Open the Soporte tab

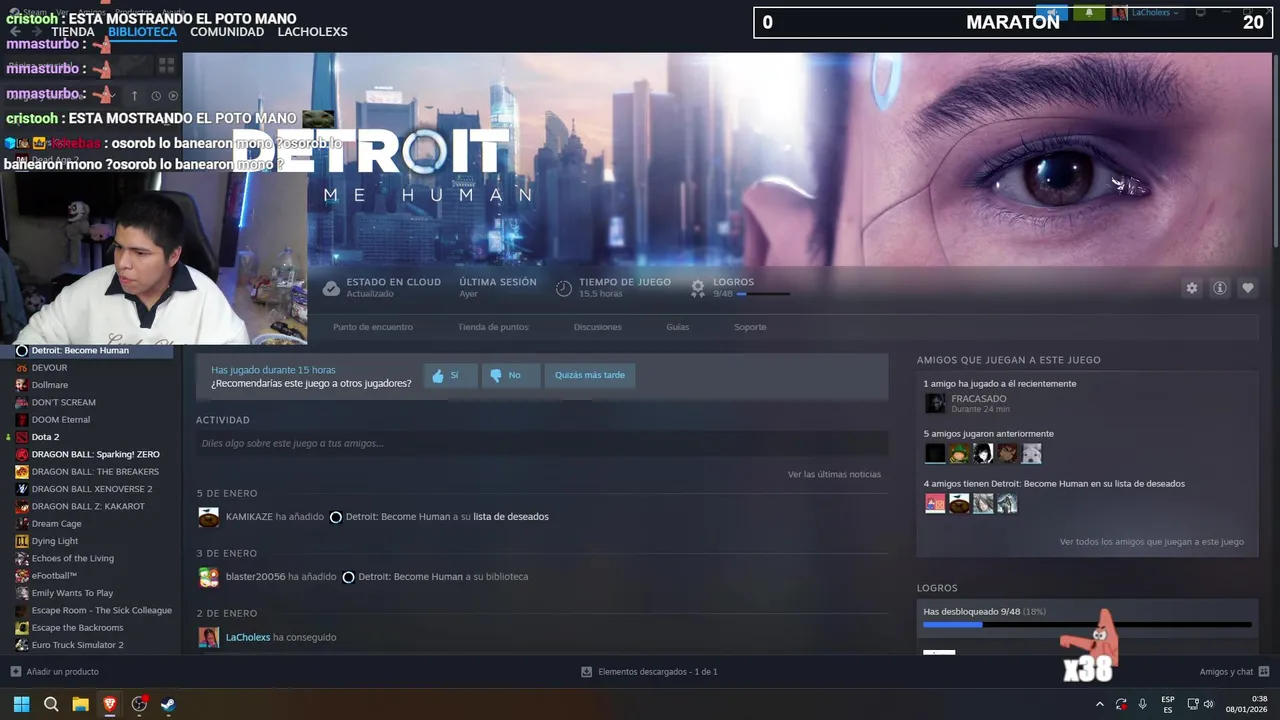tap(750, 327)
